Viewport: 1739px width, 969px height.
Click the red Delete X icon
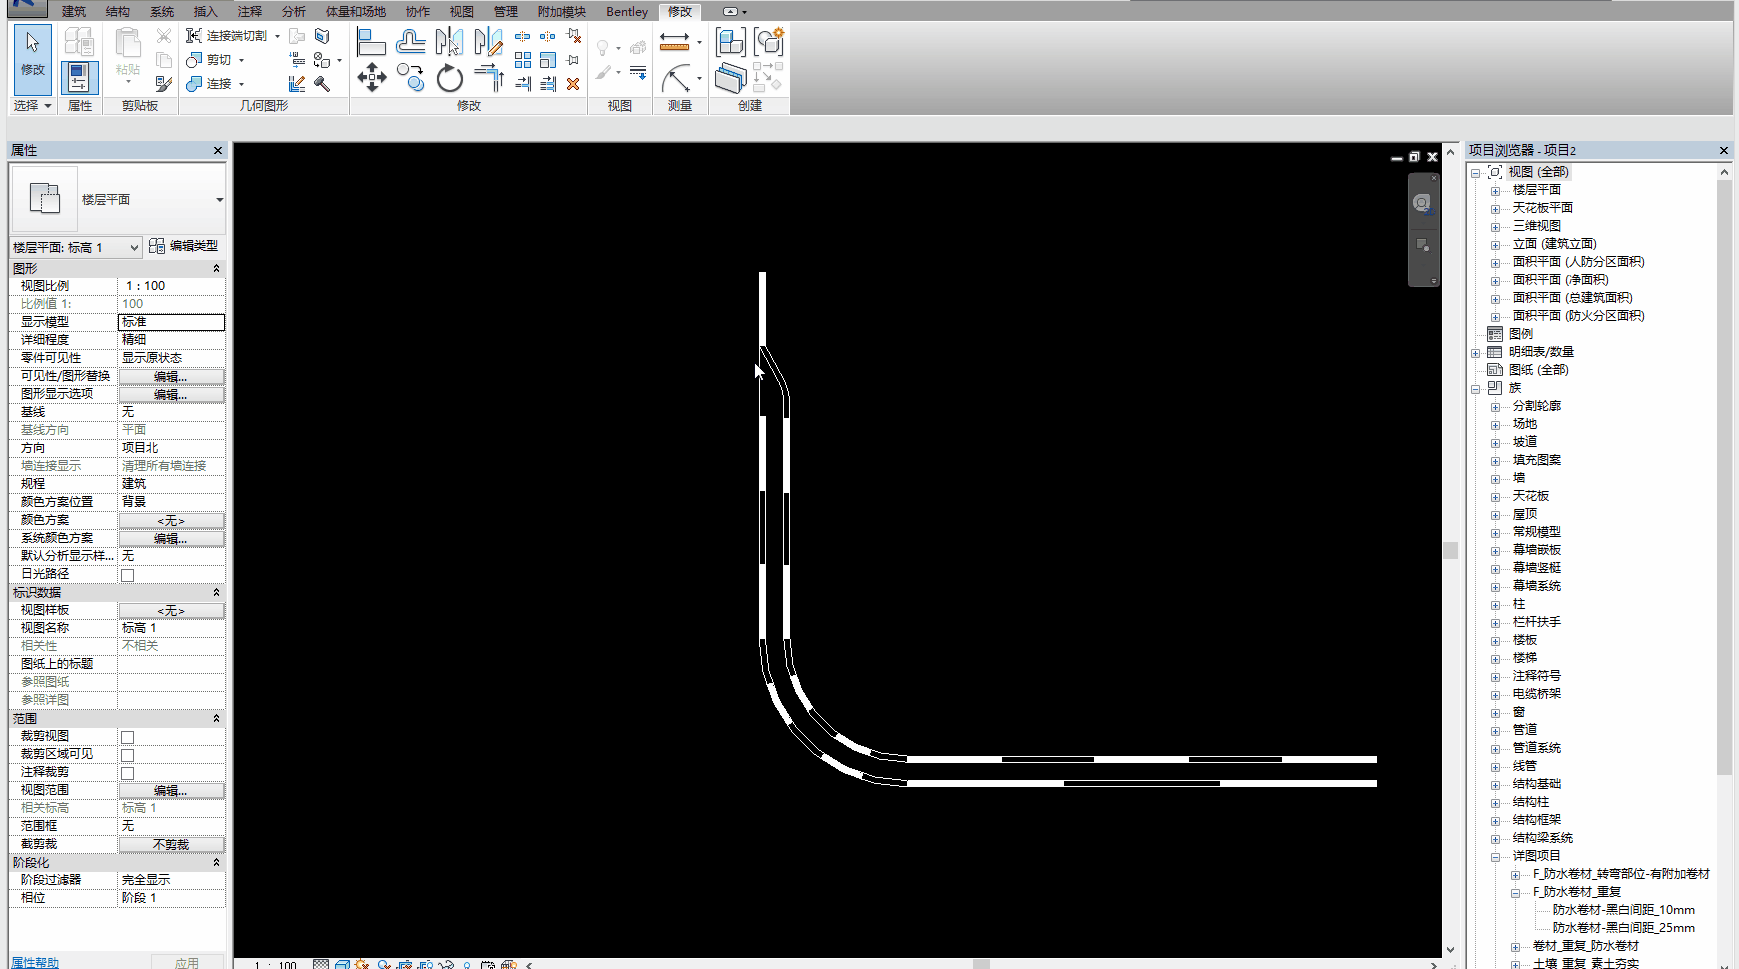pos(573,84)
